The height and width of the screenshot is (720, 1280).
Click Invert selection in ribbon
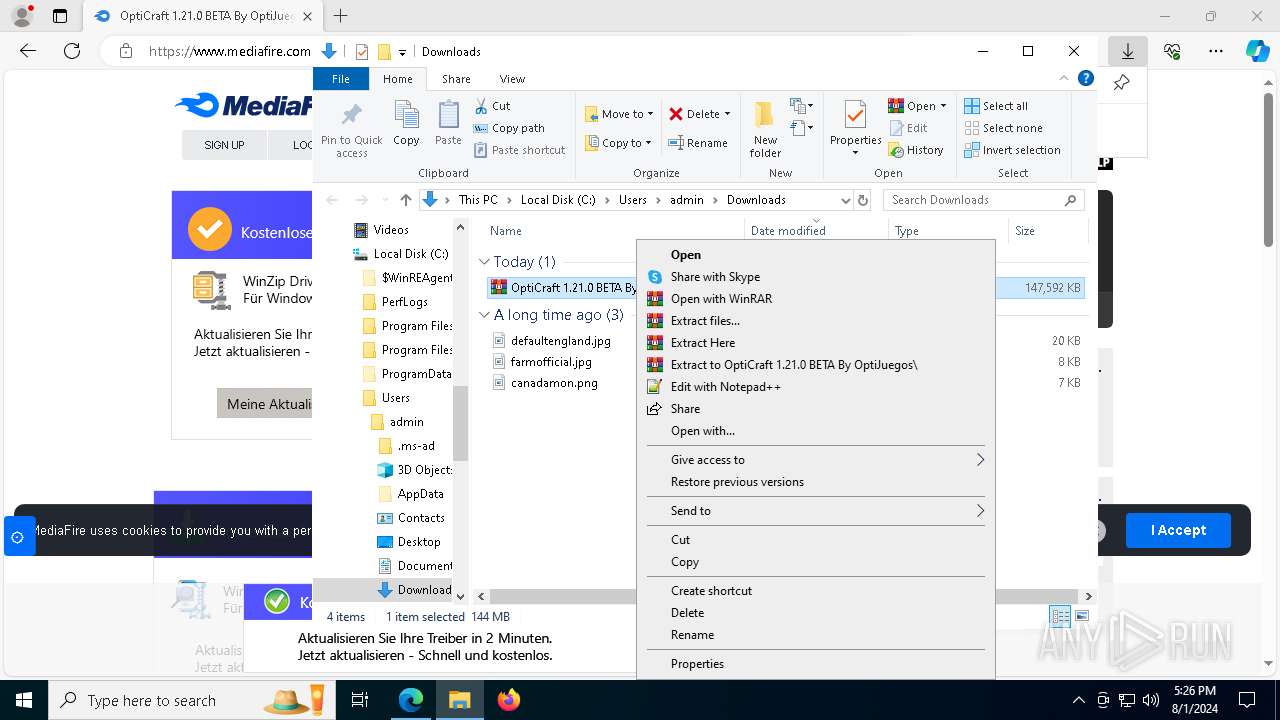[1012, 150]
